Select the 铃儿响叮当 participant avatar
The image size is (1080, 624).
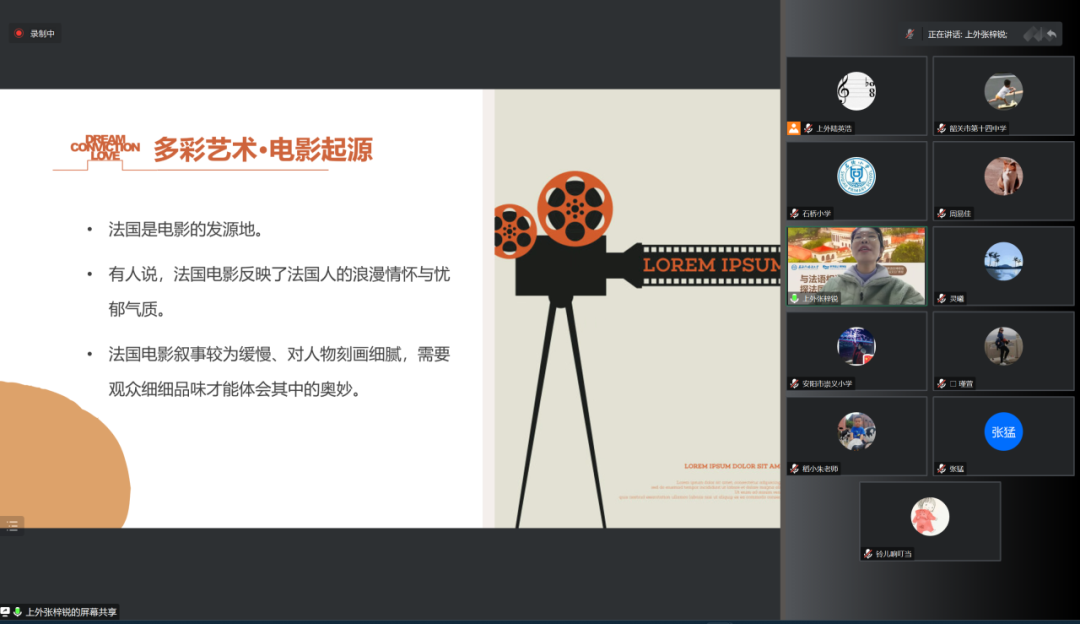pyautogui.click(x=930, y=517)
